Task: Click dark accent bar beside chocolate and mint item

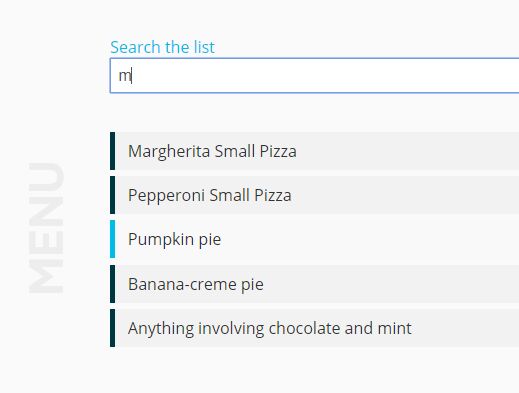Action: click(x=113, y=328)
